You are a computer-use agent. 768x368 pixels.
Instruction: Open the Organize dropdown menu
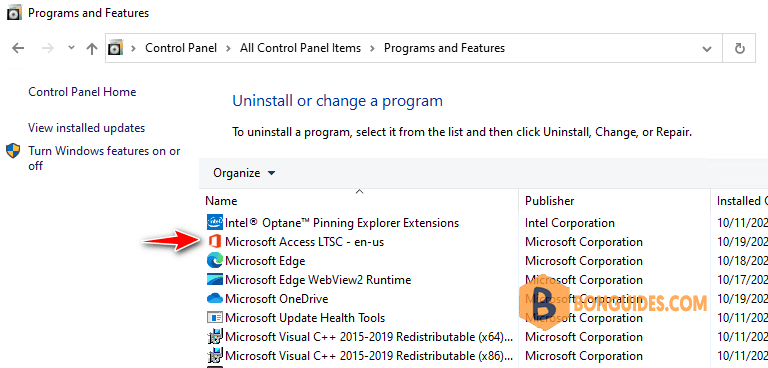(244, 173)
